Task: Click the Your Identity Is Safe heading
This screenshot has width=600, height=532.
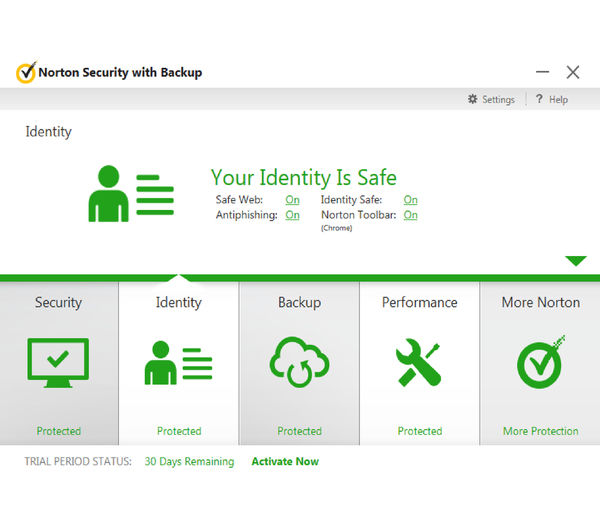Action: [303, 178]
